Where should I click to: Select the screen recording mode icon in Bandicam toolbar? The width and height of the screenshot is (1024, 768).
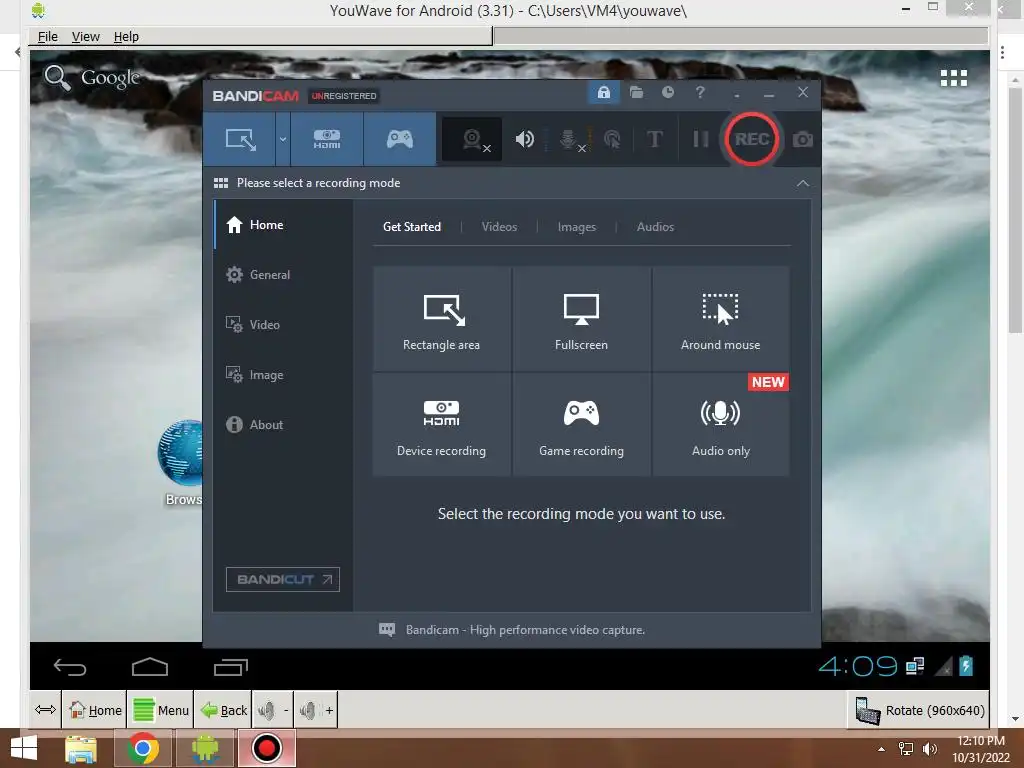pos(240,139)
